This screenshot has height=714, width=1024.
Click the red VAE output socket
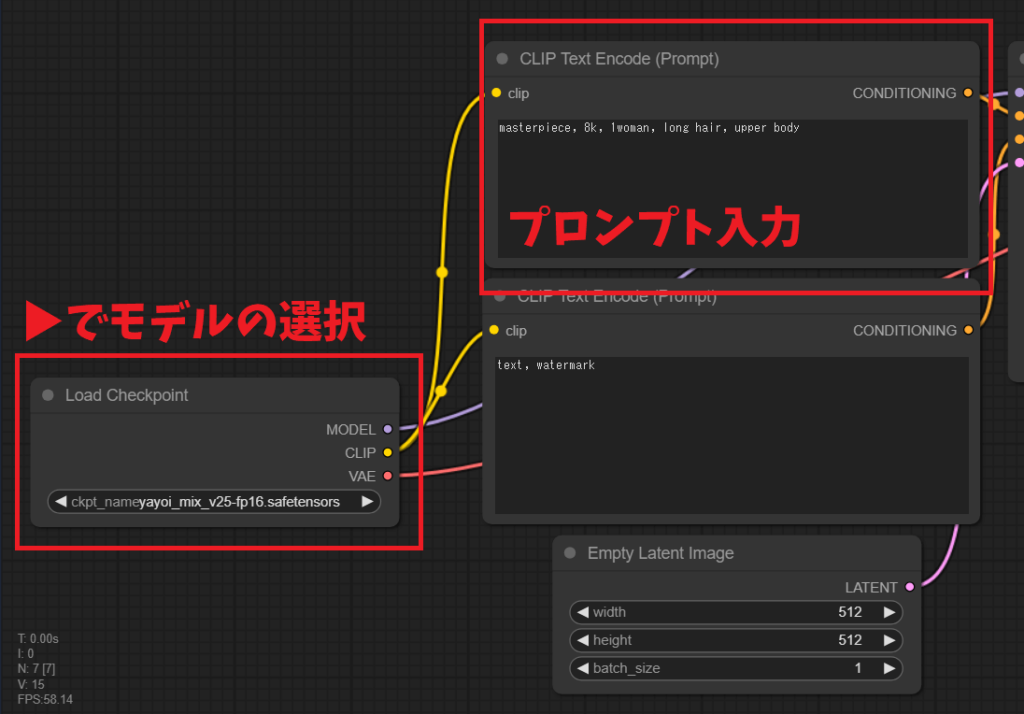388,476
